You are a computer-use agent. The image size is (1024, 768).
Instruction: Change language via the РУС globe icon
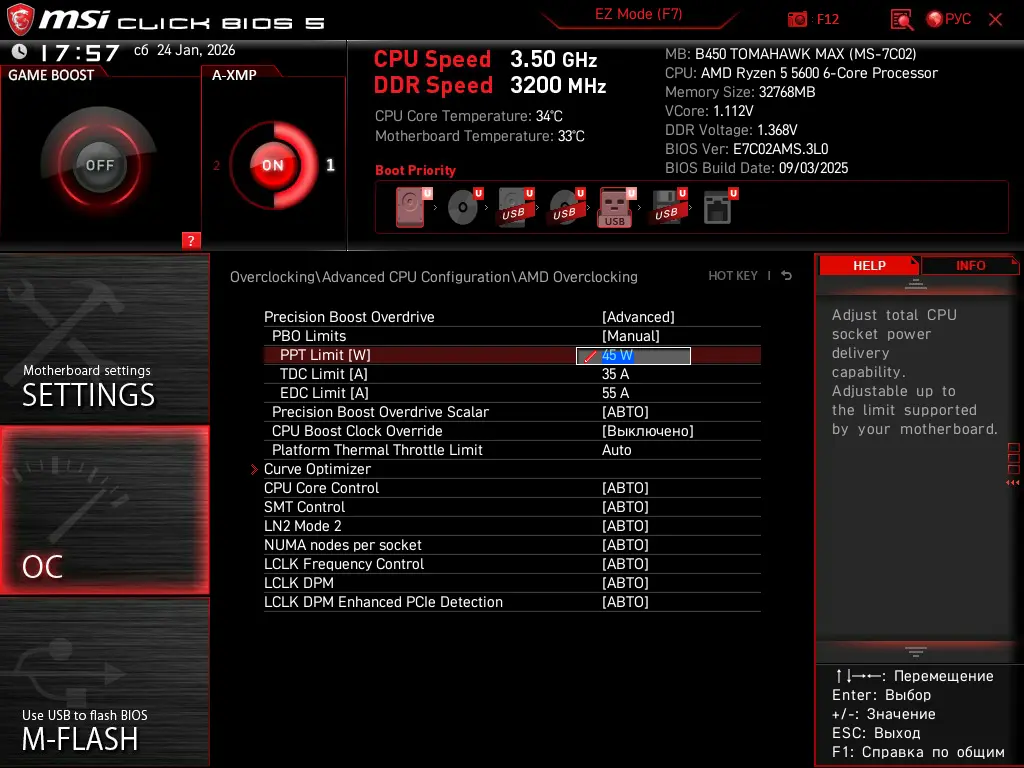click(948, 20)
